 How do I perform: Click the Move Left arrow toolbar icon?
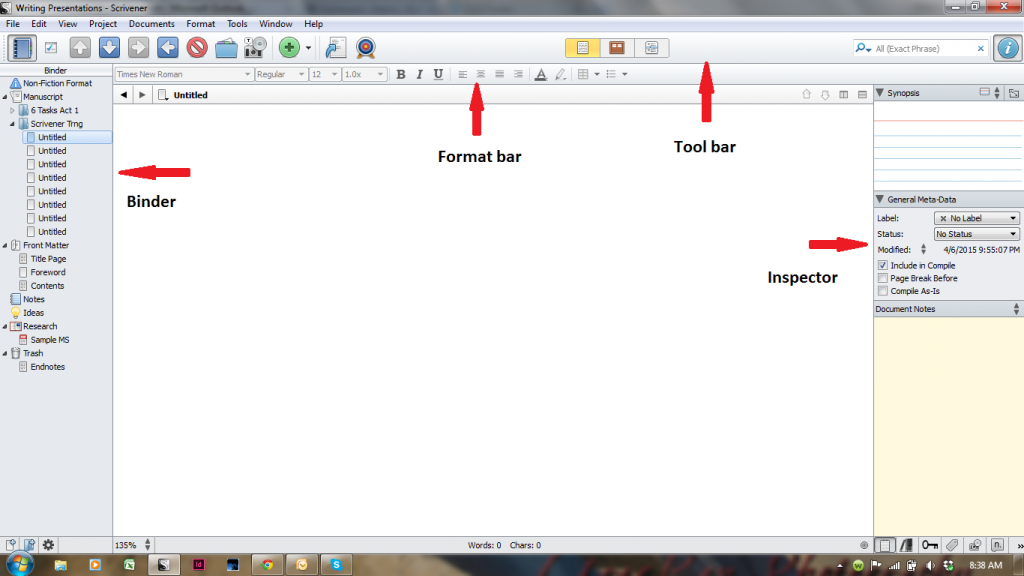click(168, 48)
